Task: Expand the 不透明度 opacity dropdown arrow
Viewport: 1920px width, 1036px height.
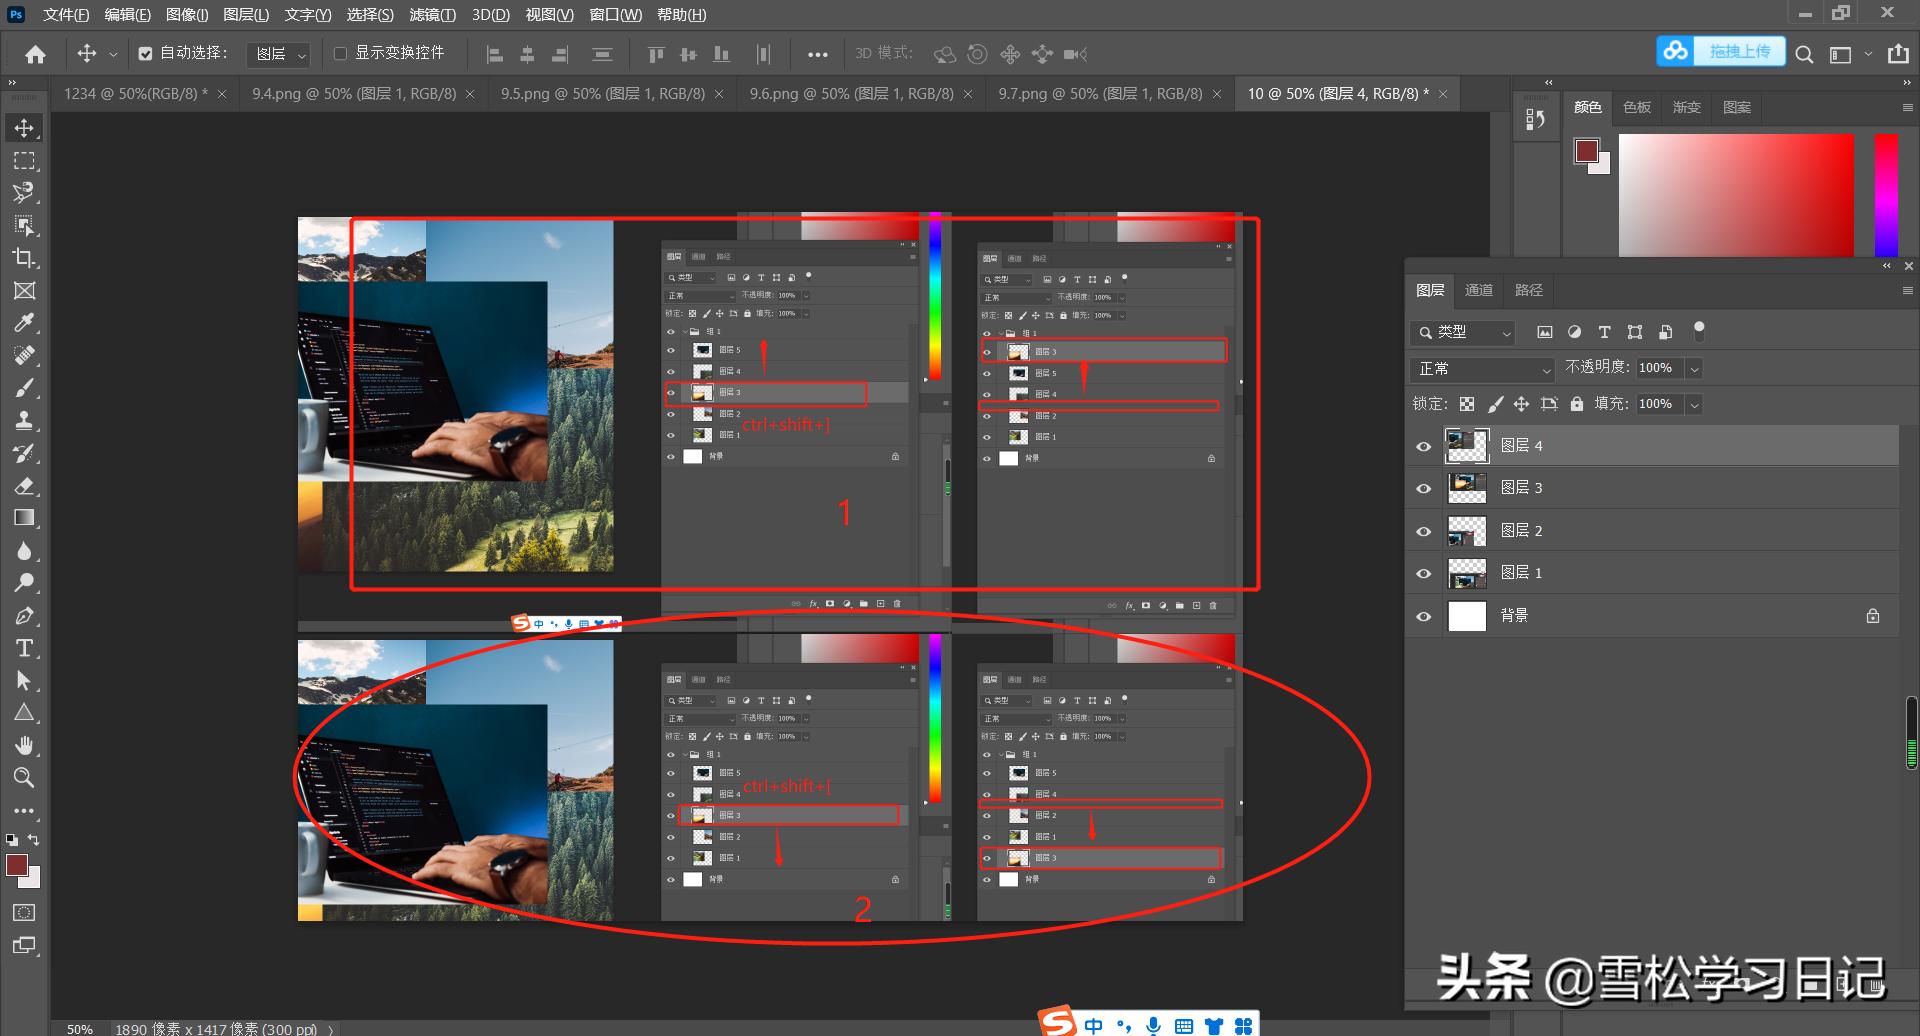Action: [1694, 369]
